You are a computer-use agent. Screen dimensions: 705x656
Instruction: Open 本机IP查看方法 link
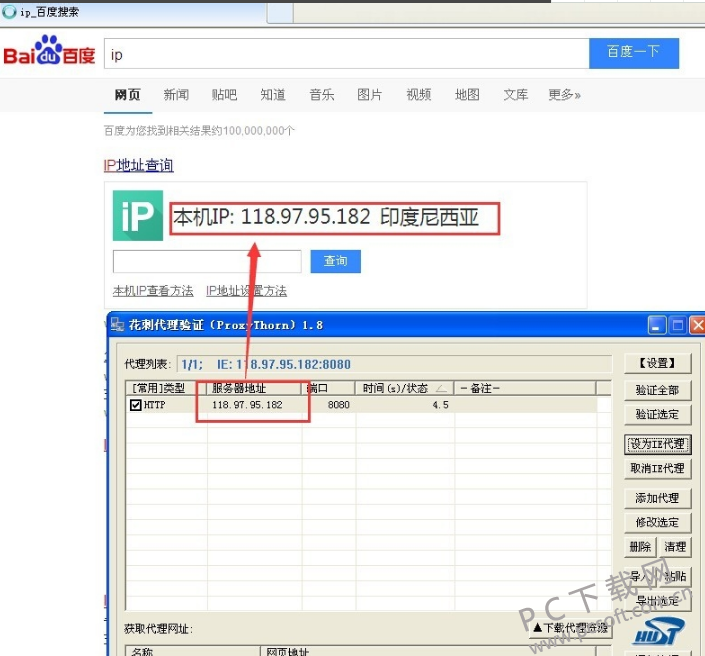pyautogui.click(x=153, y=291)
